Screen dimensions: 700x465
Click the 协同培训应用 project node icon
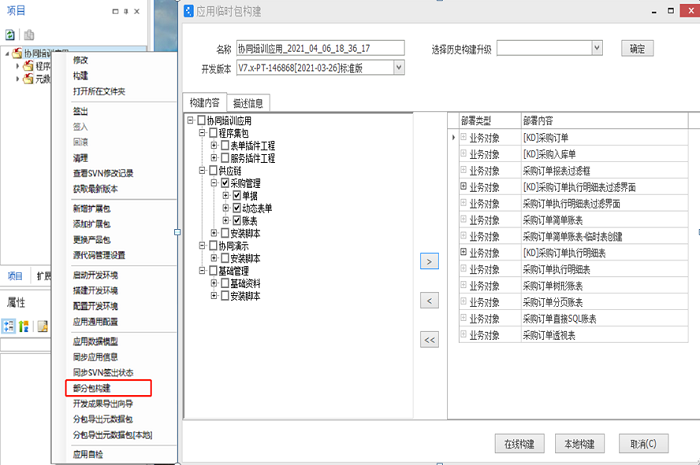18,53
